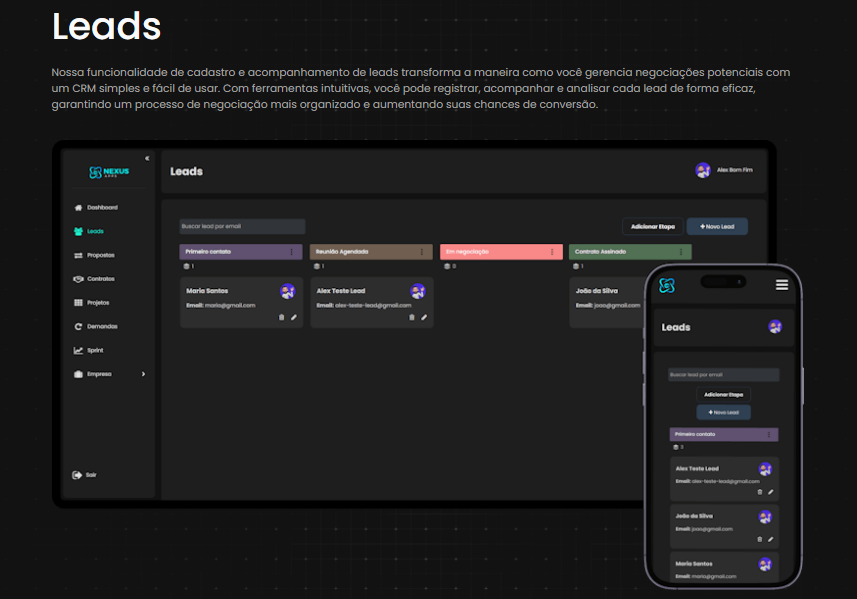Click Alex Teste Lead avatar on desktop card

(418, 291)
